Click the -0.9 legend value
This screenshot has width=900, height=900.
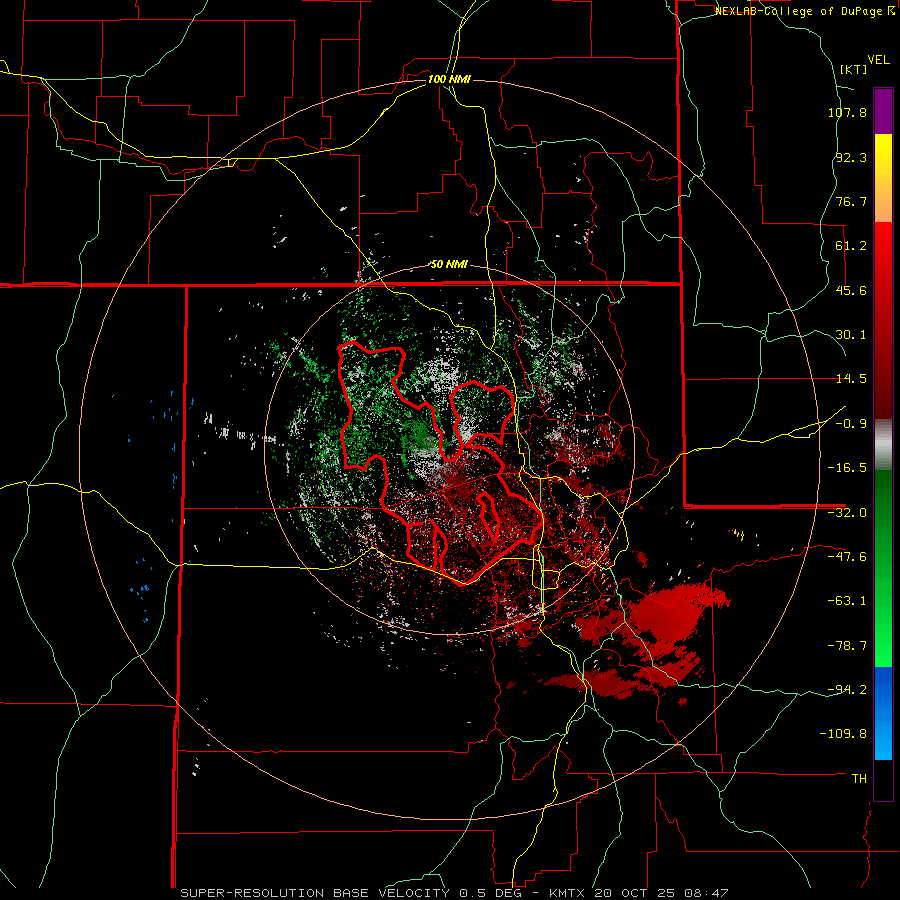(x=851, y=424)
